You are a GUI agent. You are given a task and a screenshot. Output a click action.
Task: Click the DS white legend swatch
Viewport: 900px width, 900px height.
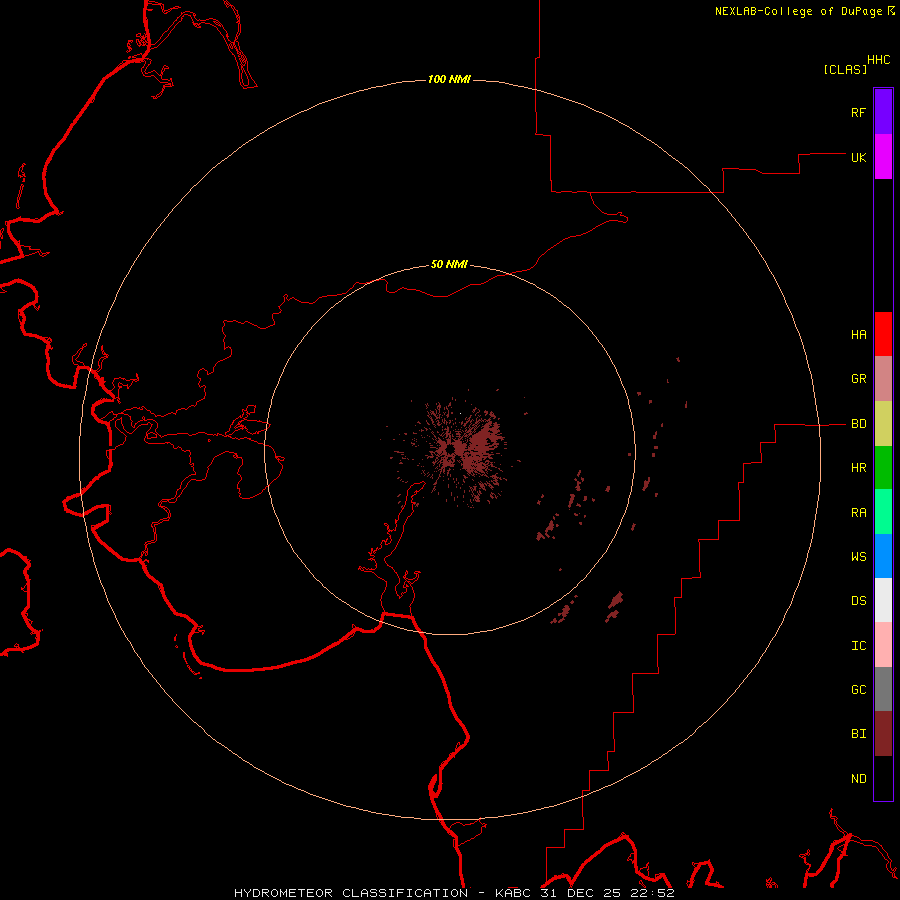883,600
